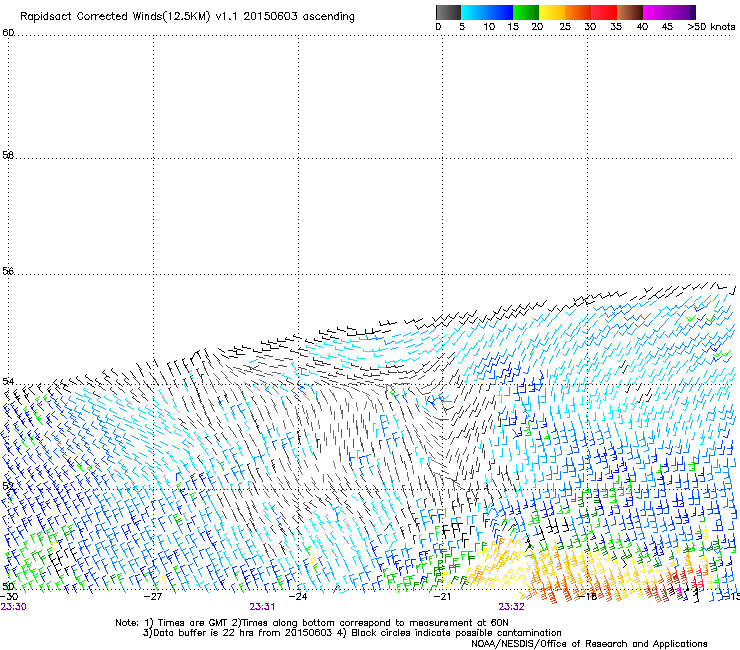
Task: Click legend tick label '0'
Action: coord(438,27)
